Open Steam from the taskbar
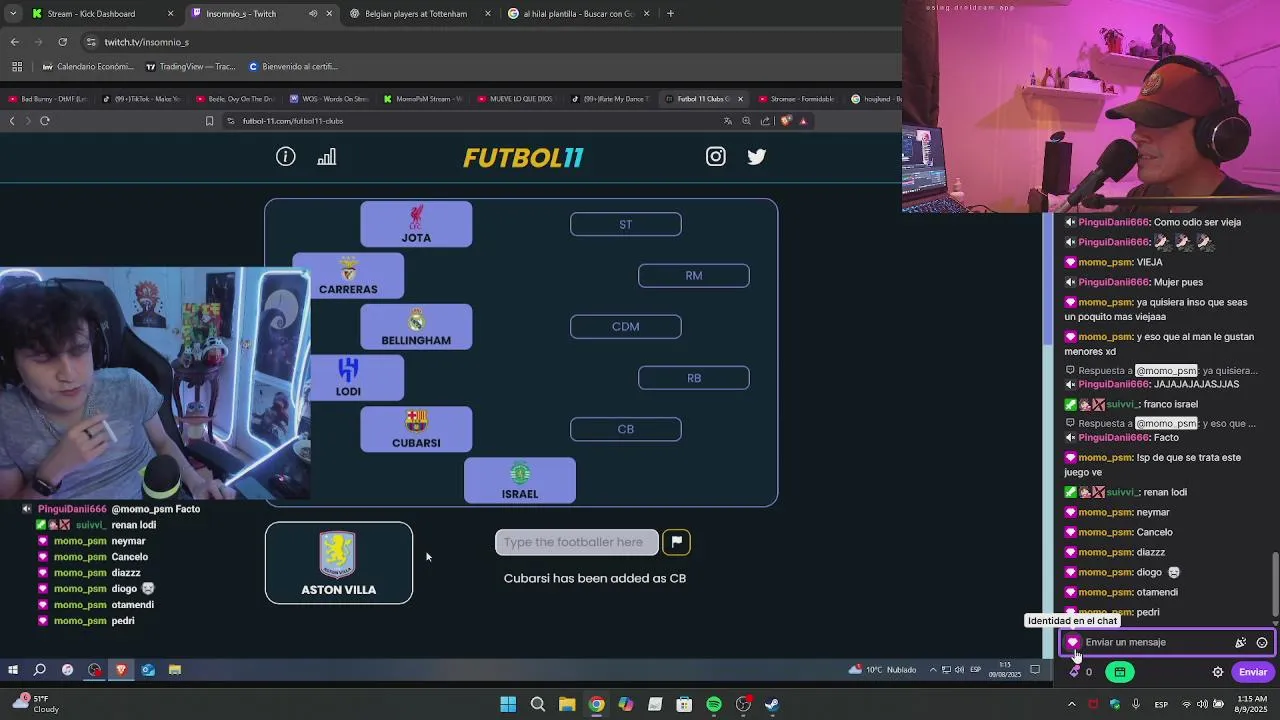This screenshot has width=1280, height=720. click(772, 704)
